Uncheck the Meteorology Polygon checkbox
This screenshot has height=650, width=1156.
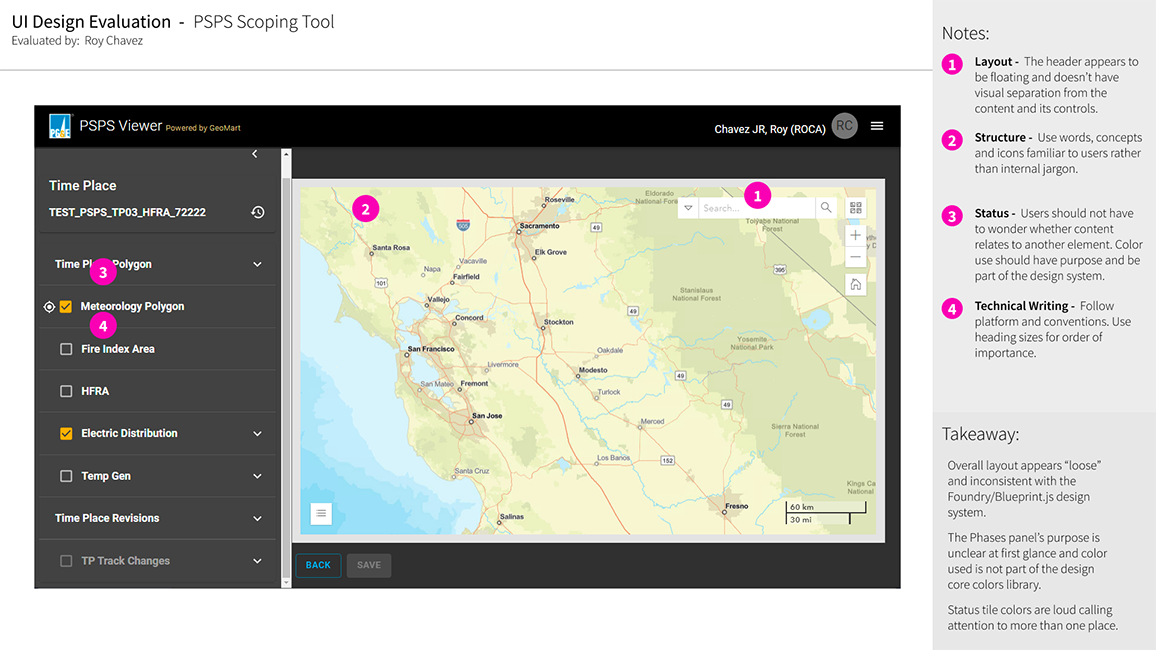tap(68, 306)
